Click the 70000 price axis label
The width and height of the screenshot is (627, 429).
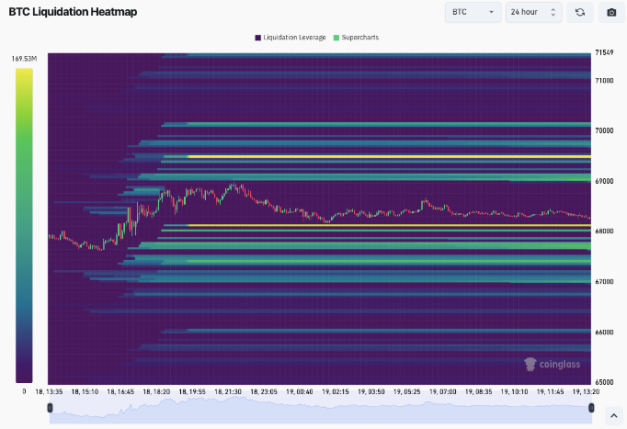(x=603, y=130)
